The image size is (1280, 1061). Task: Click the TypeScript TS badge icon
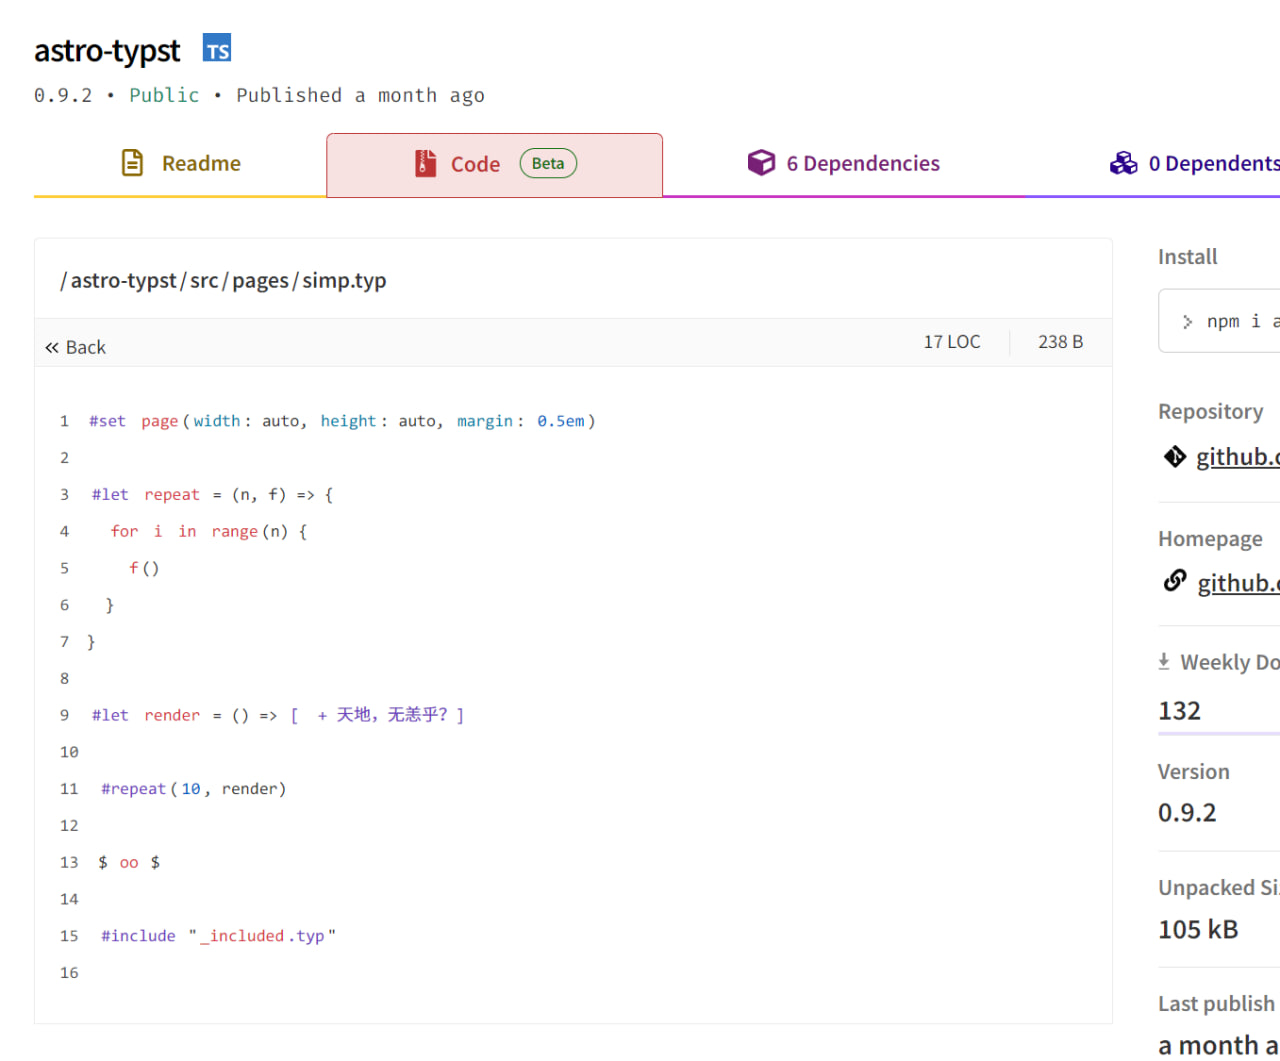pos(217,48)
